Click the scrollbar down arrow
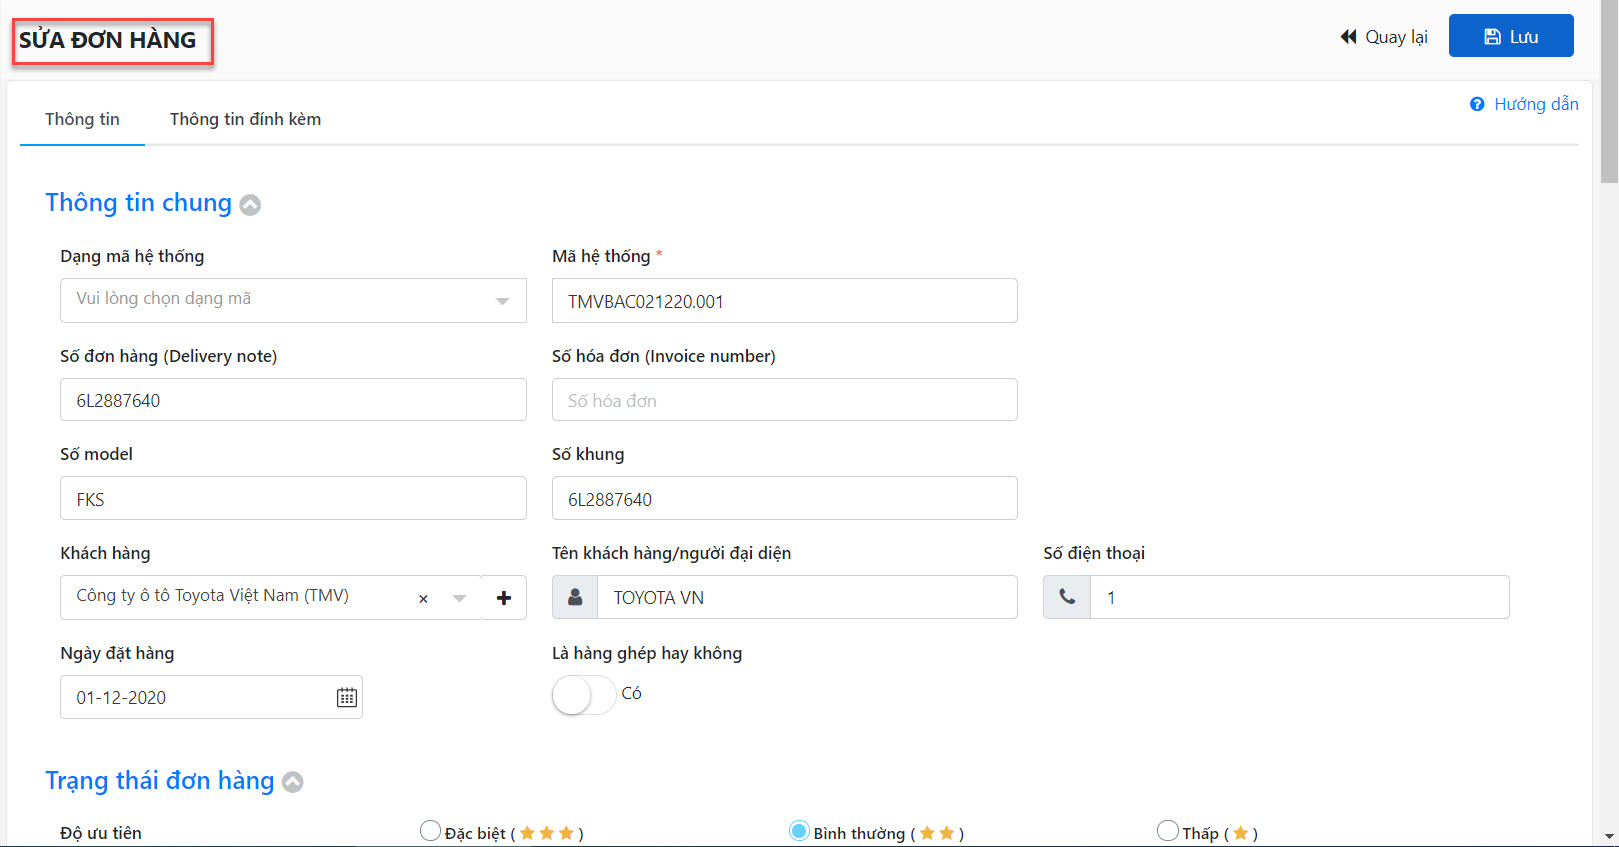Screen dimensions: 1619x847 click(1609, 836)
